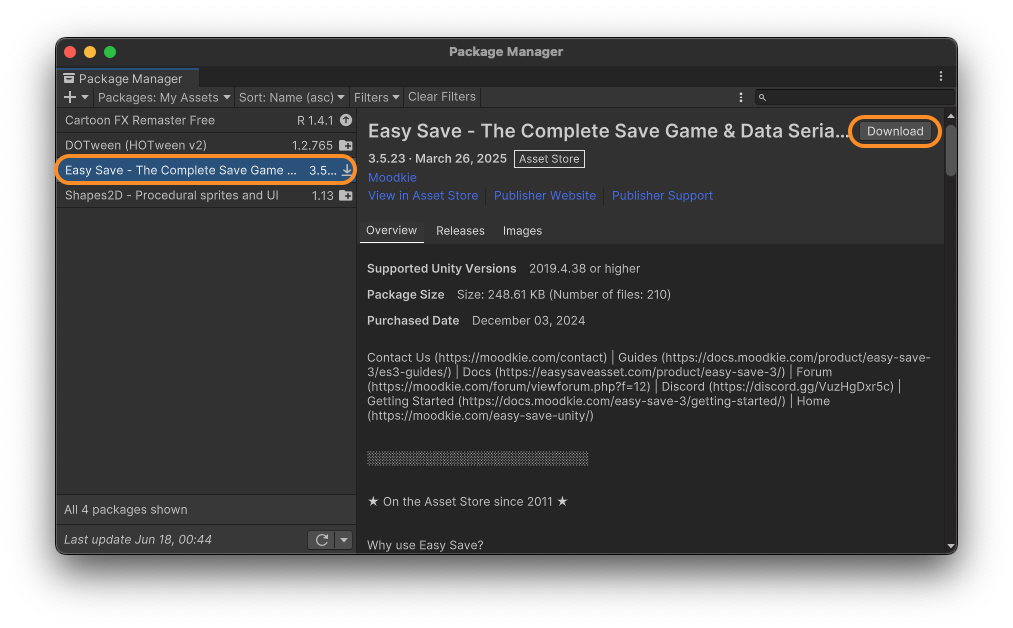Image resolution: width=1013 pixels, height=628 pixels.
Task: Open the Publisher Support link
Action: click(662, 196)
